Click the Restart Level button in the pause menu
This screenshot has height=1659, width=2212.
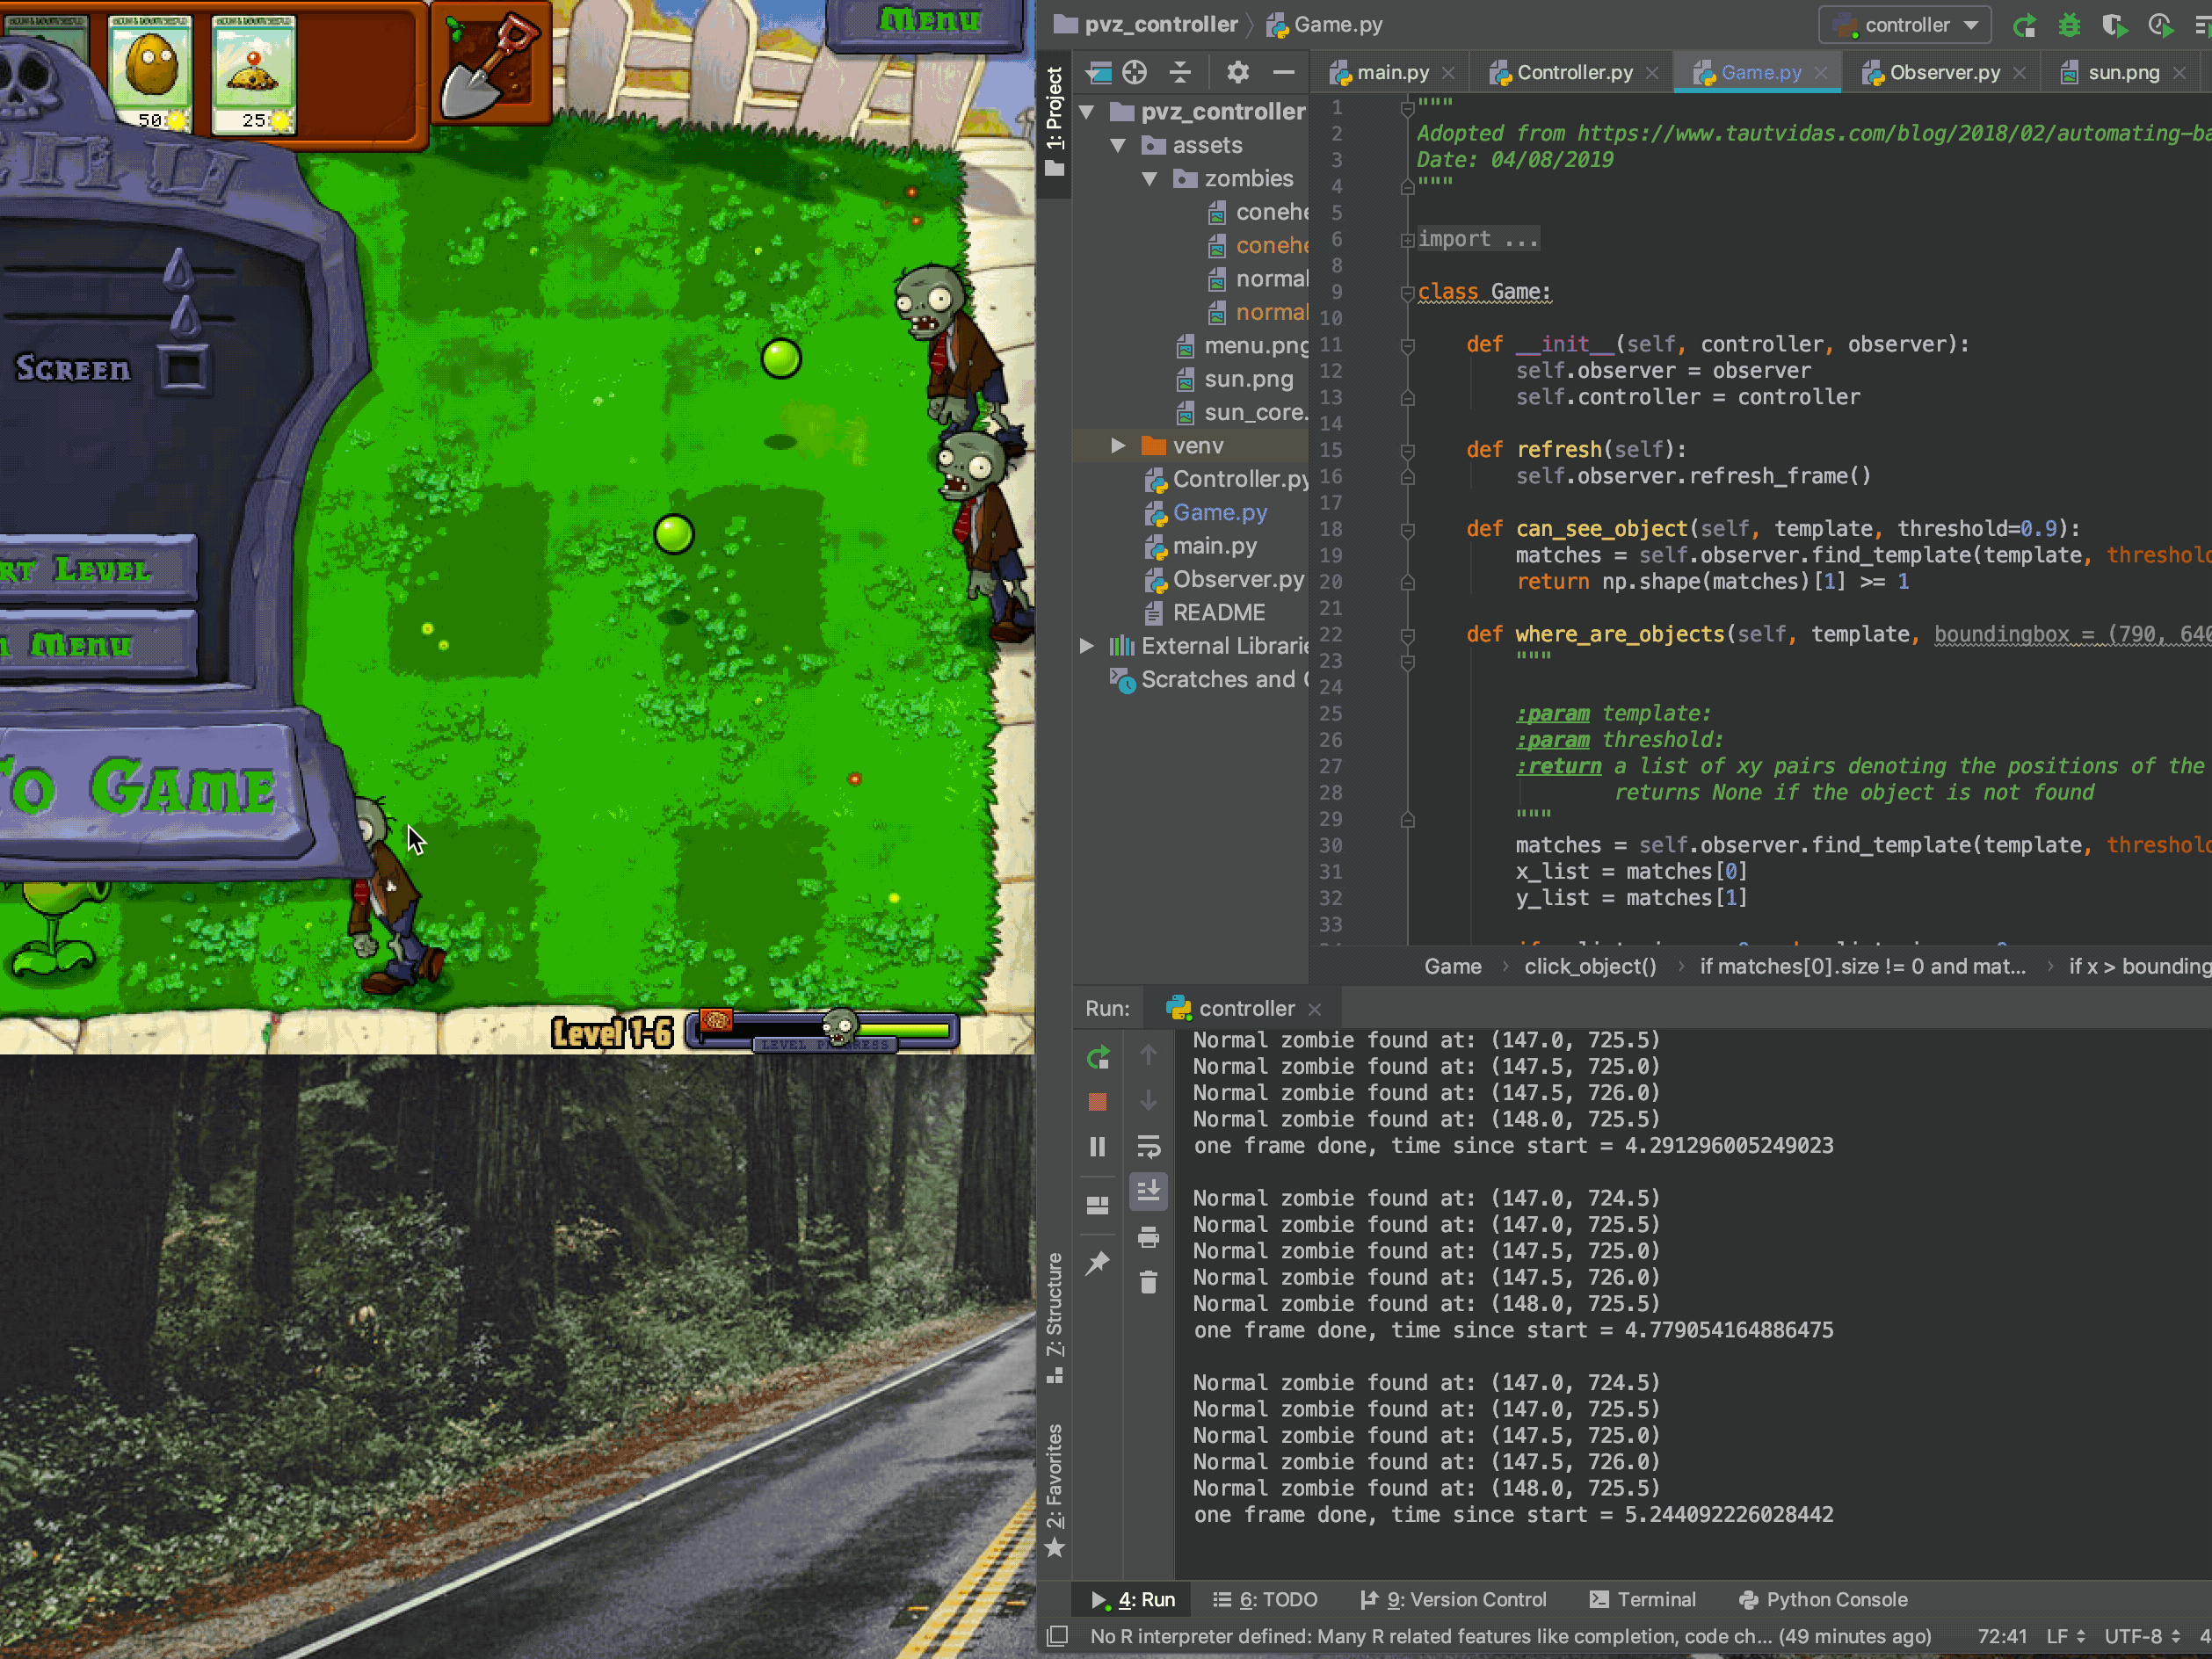97,569
